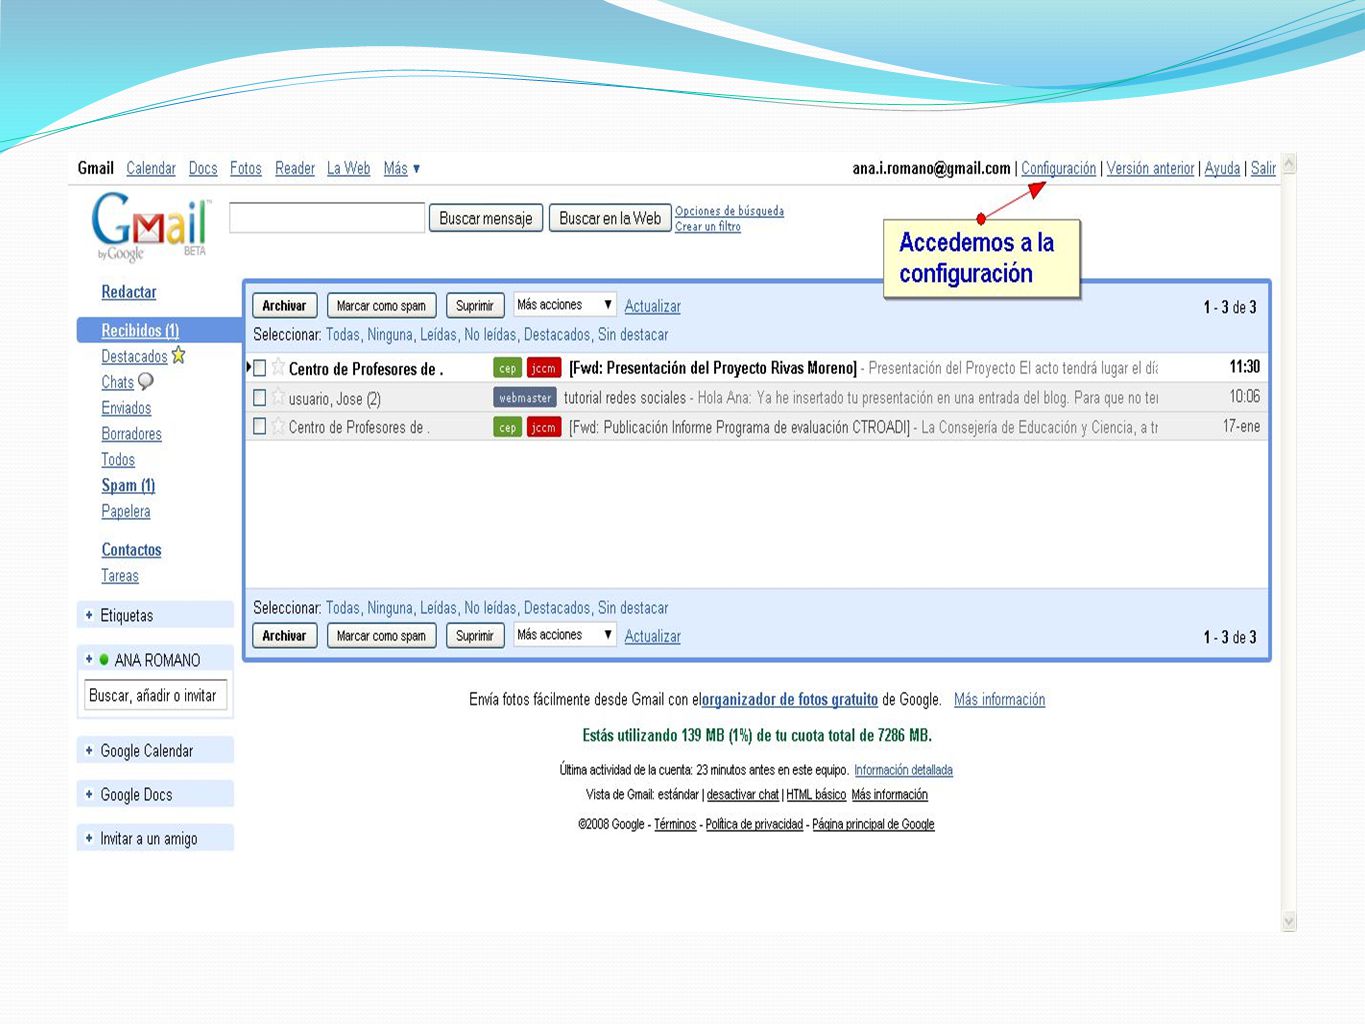1365x1024 pixels.
Task: Click desactivar chat link
Action: click(742, 795)
